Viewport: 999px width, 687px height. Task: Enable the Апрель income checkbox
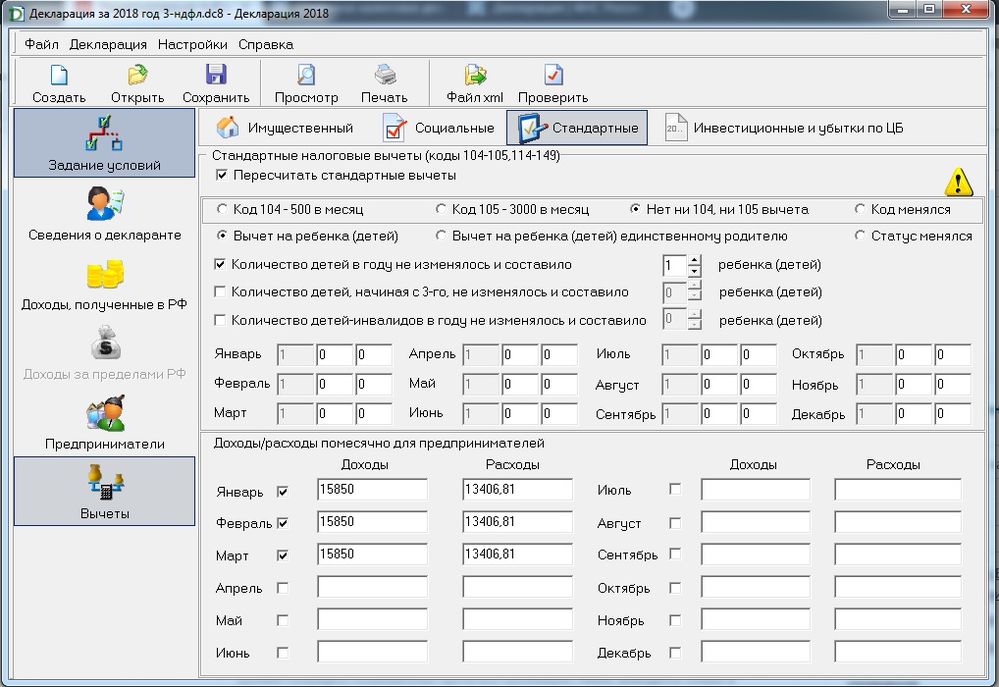[x=282, y=588]
